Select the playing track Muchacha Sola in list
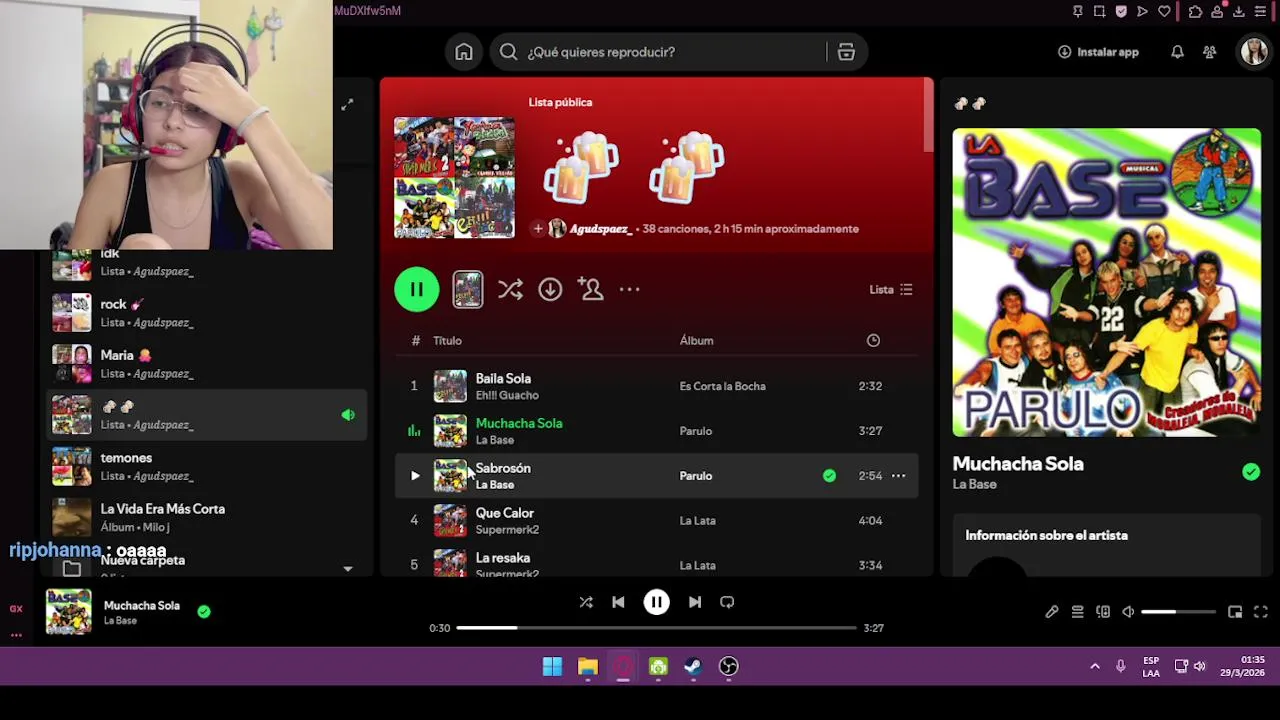1280x720 pixels. point(519,424)
